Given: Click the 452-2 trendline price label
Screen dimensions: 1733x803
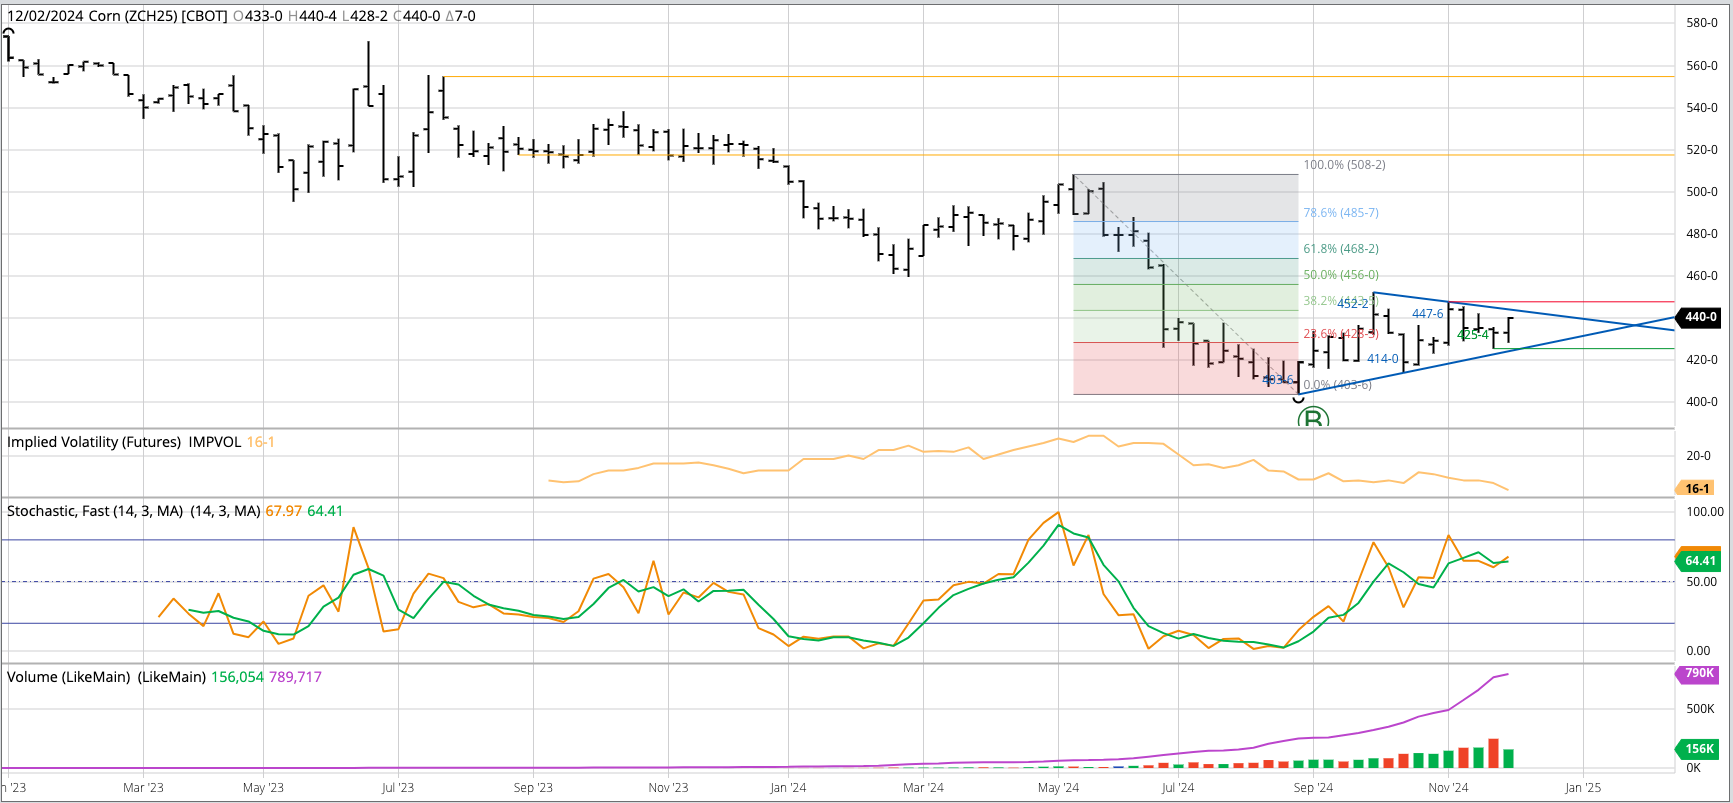Looking at the screenshot, I should click(x=1353, y=303).
